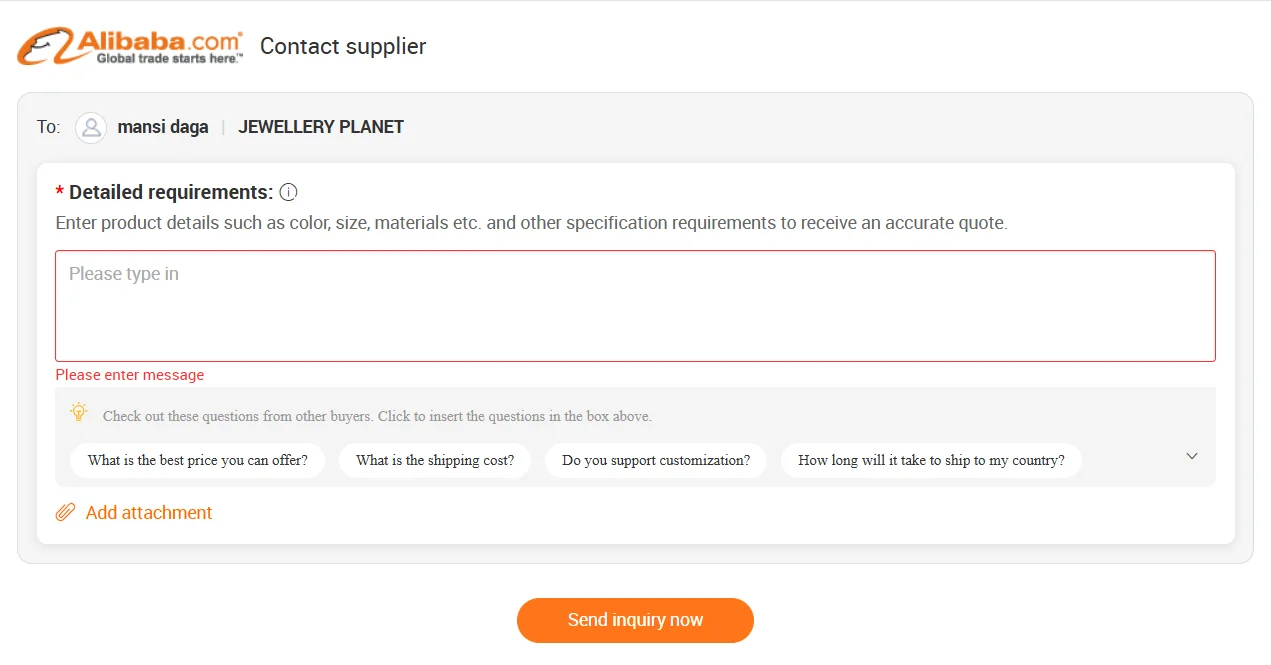
Task: Open the Add attachment link
Action: [149, 512]
